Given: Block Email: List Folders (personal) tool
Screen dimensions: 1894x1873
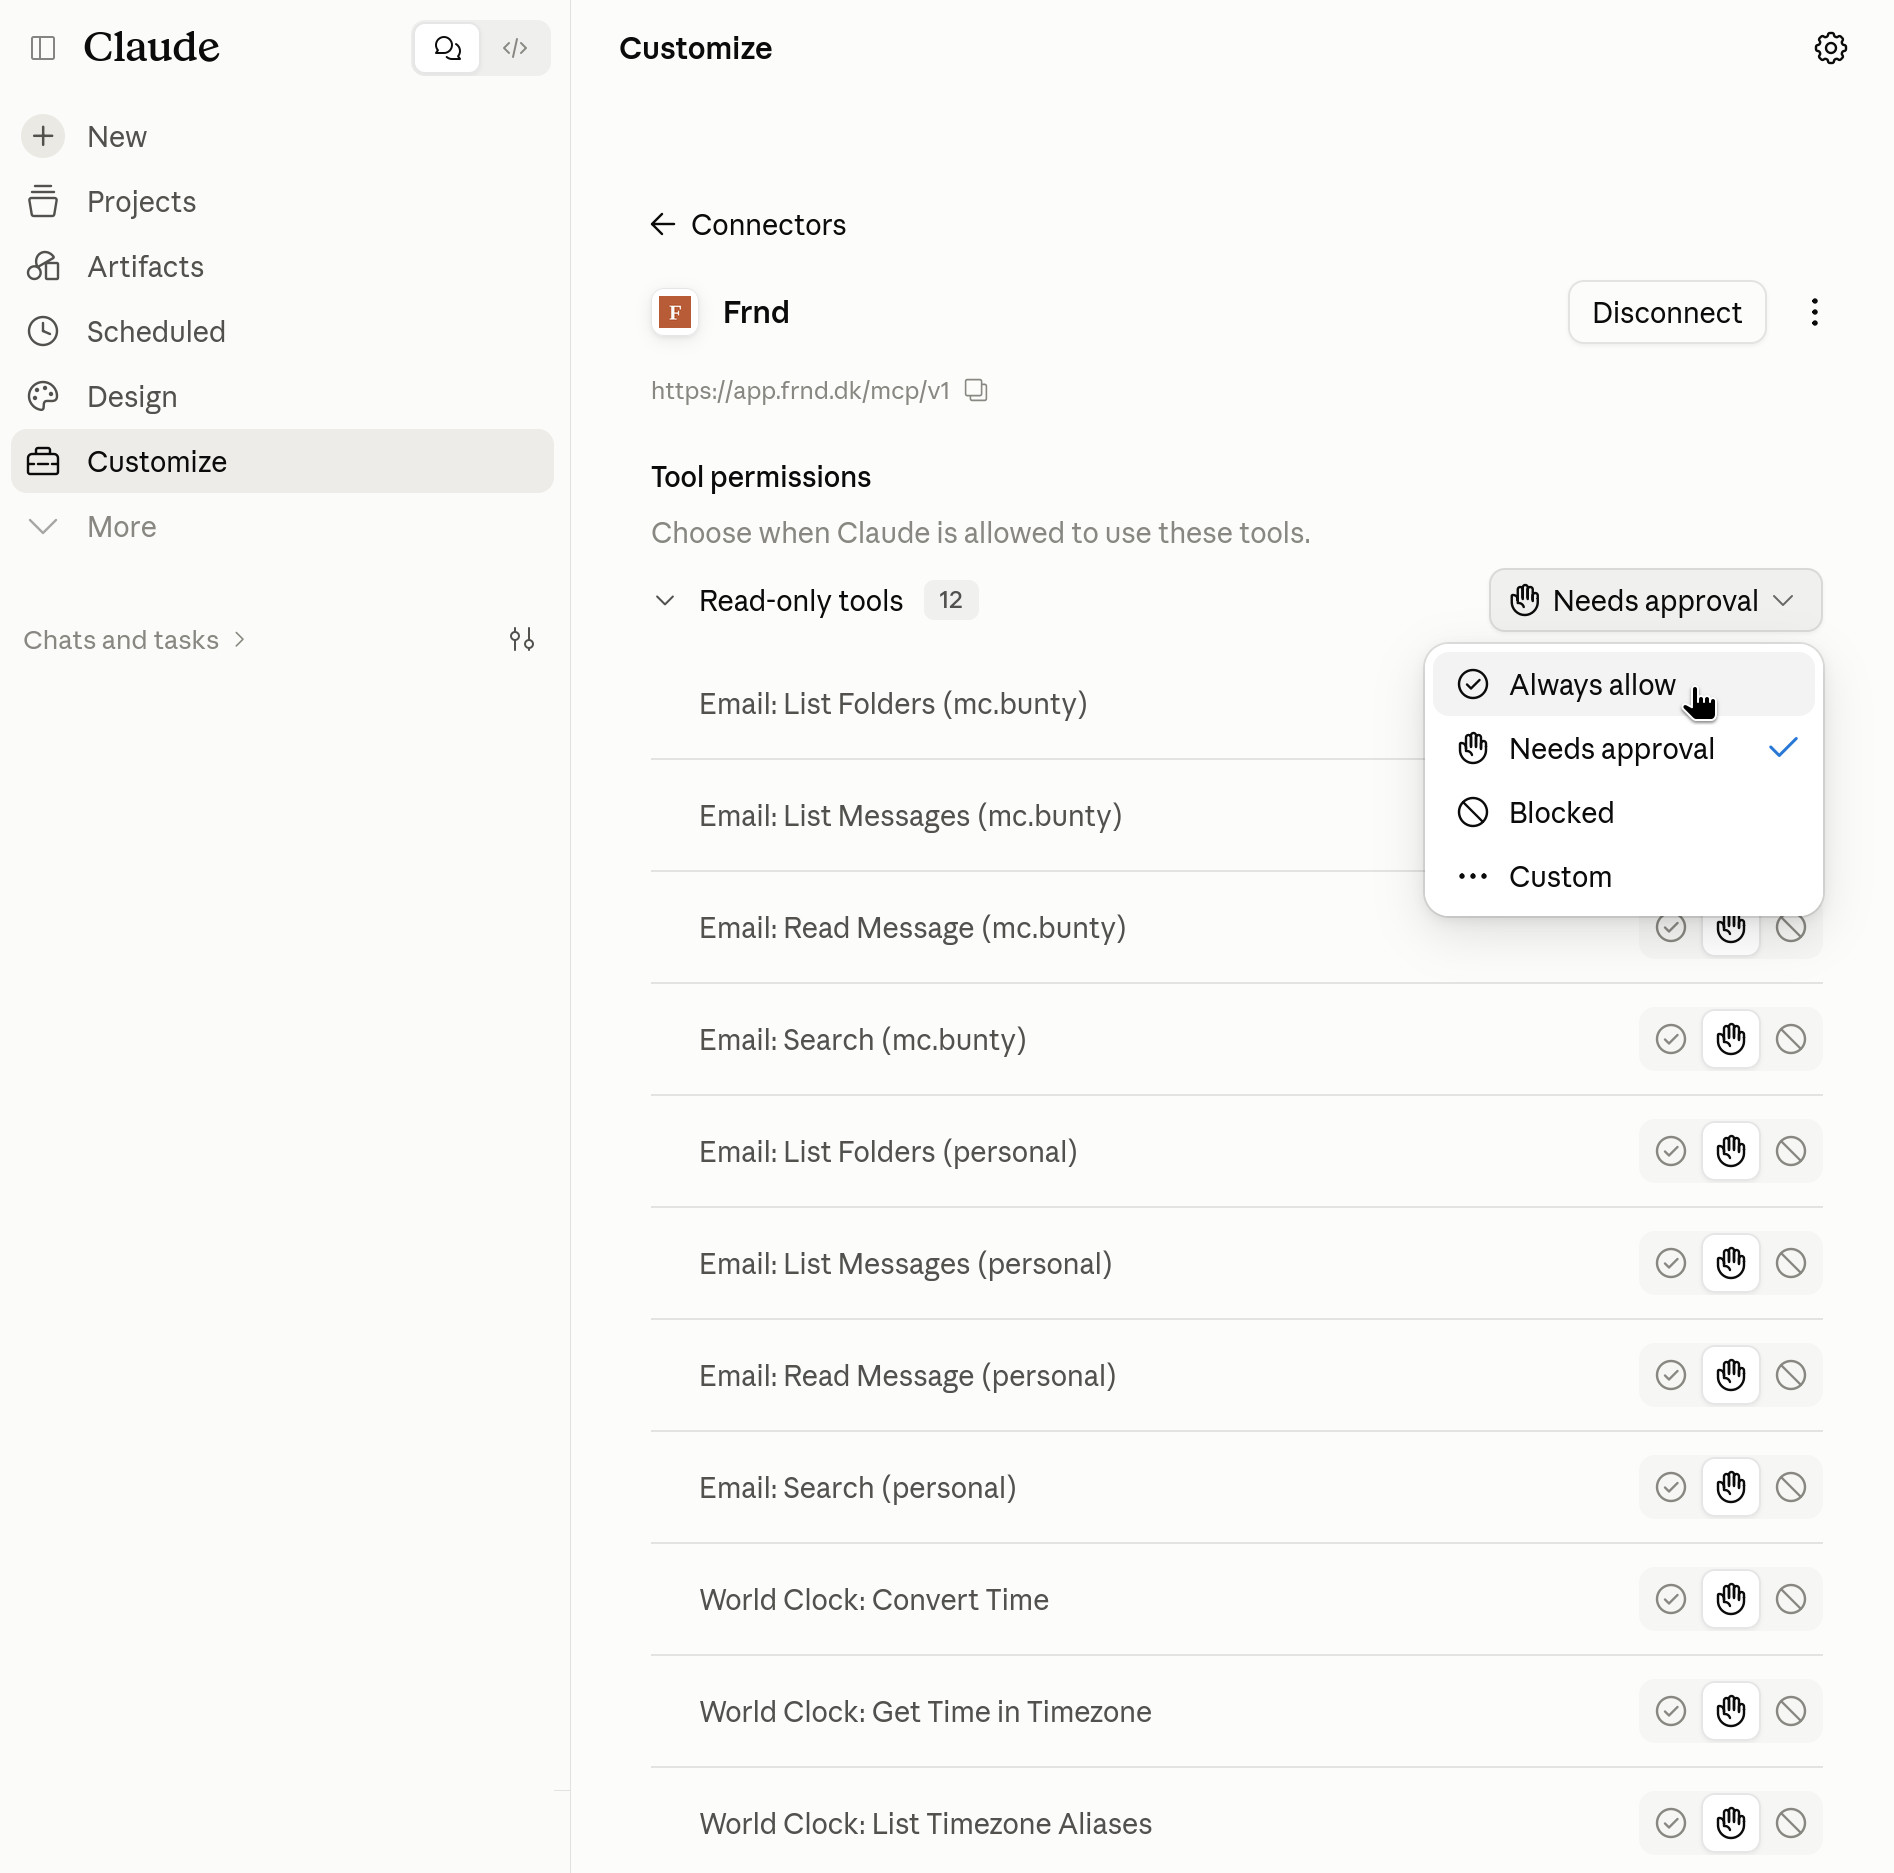Looking at the screenshot, I should pyautogui.click(x=1790, y=1151).
